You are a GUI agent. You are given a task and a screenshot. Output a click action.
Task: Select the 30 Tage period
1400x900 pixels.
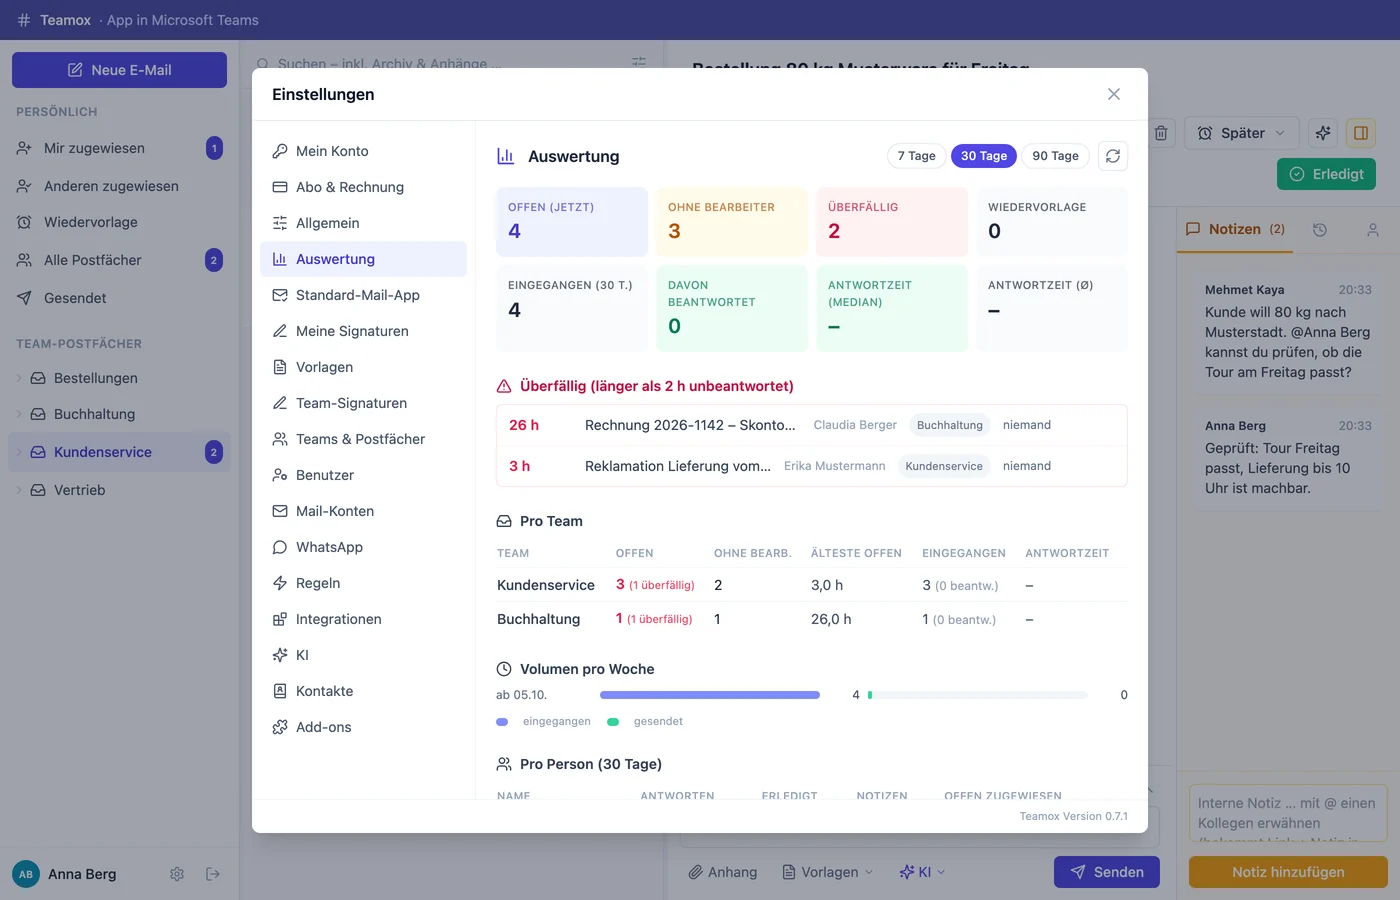coord(984,156)
